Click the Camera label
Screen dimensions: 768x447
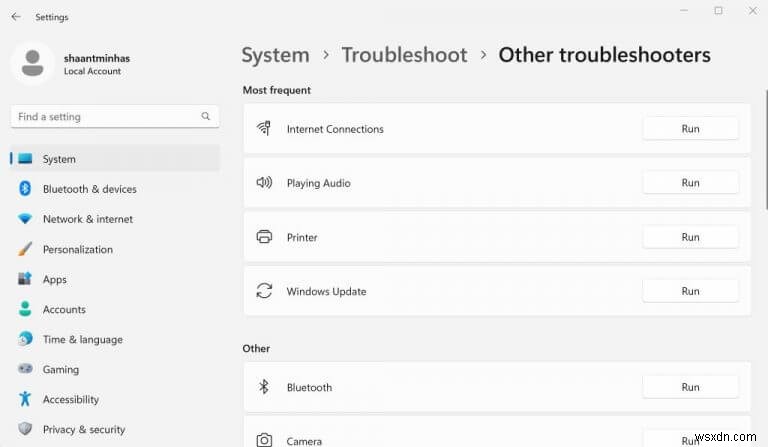304,441
